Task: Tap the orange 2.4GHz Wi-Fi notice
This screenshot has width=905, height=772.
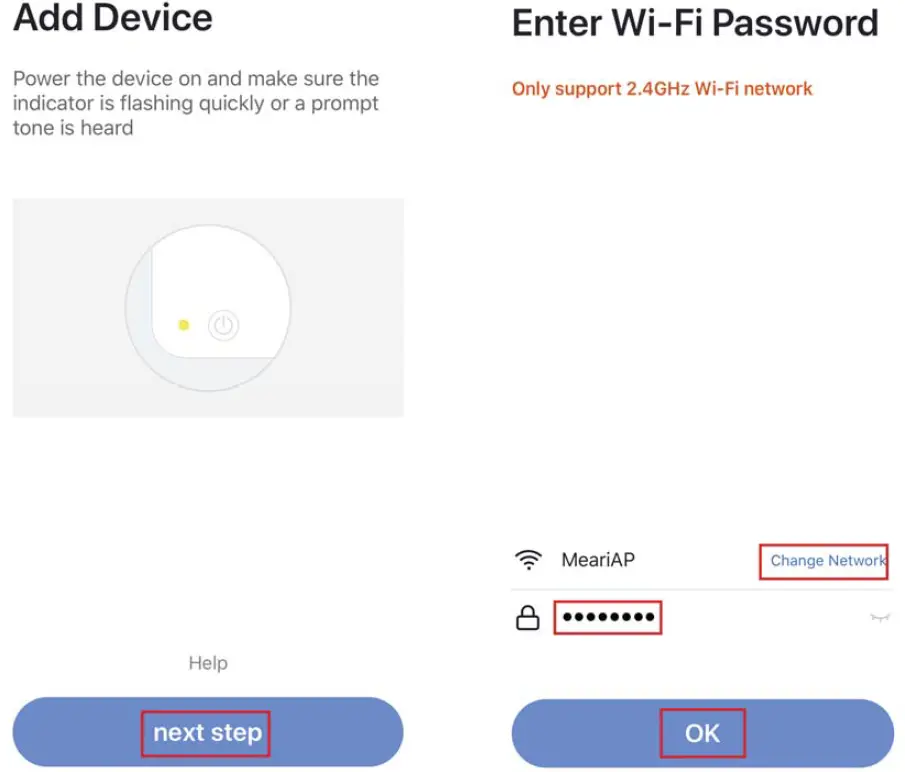Action: point(662,89)
